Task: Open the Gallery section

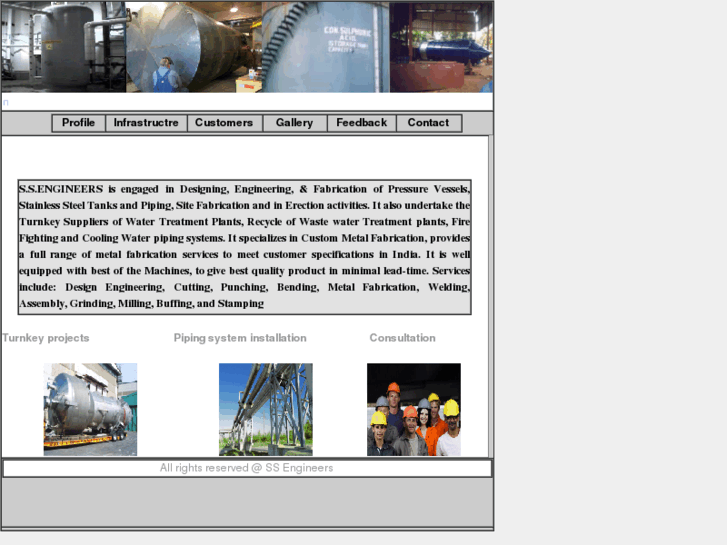Action: pyautogui.click(x=294, y=123)
